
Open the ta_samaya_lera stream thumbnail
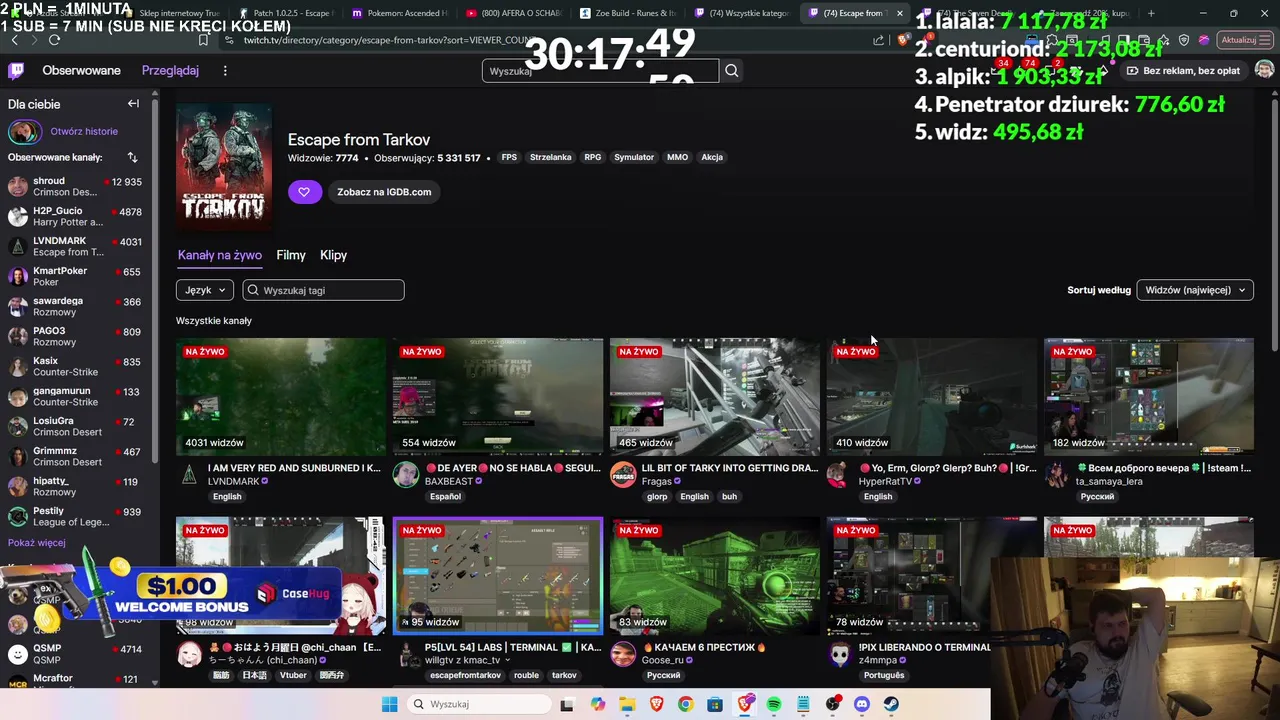[x=1149, y=397]
